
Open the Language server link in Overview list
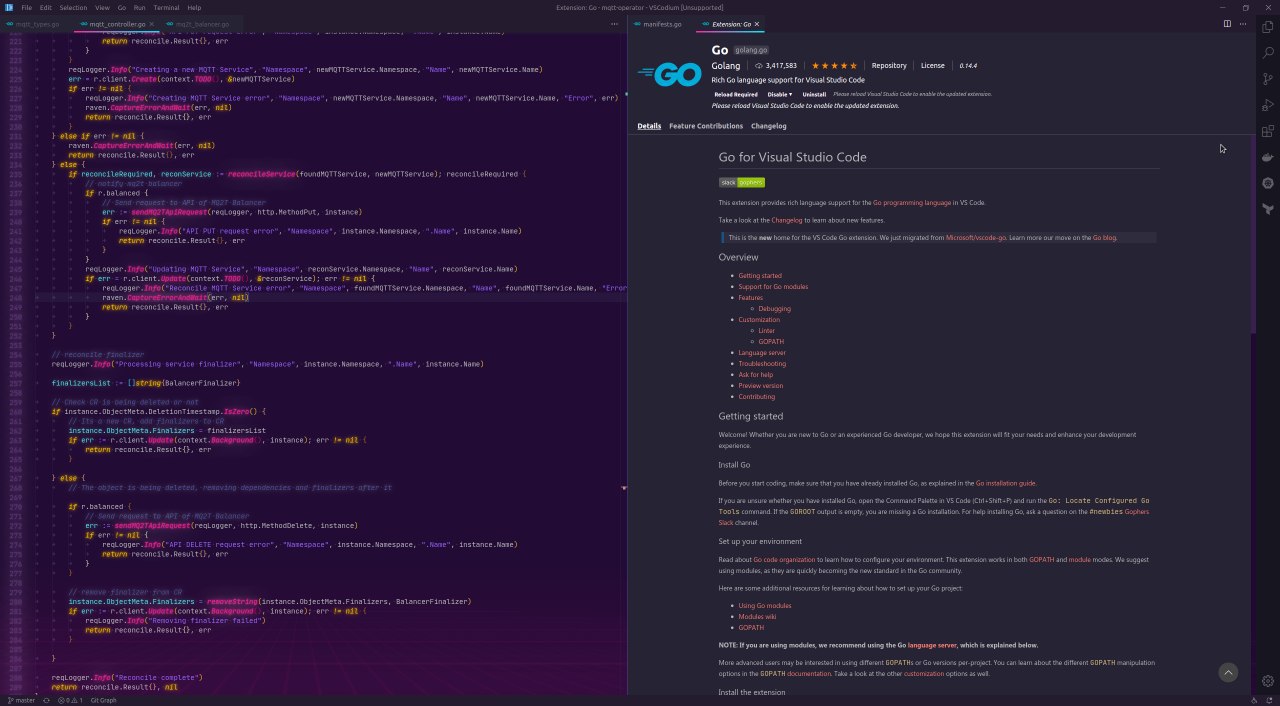click(x=762, y=353)
